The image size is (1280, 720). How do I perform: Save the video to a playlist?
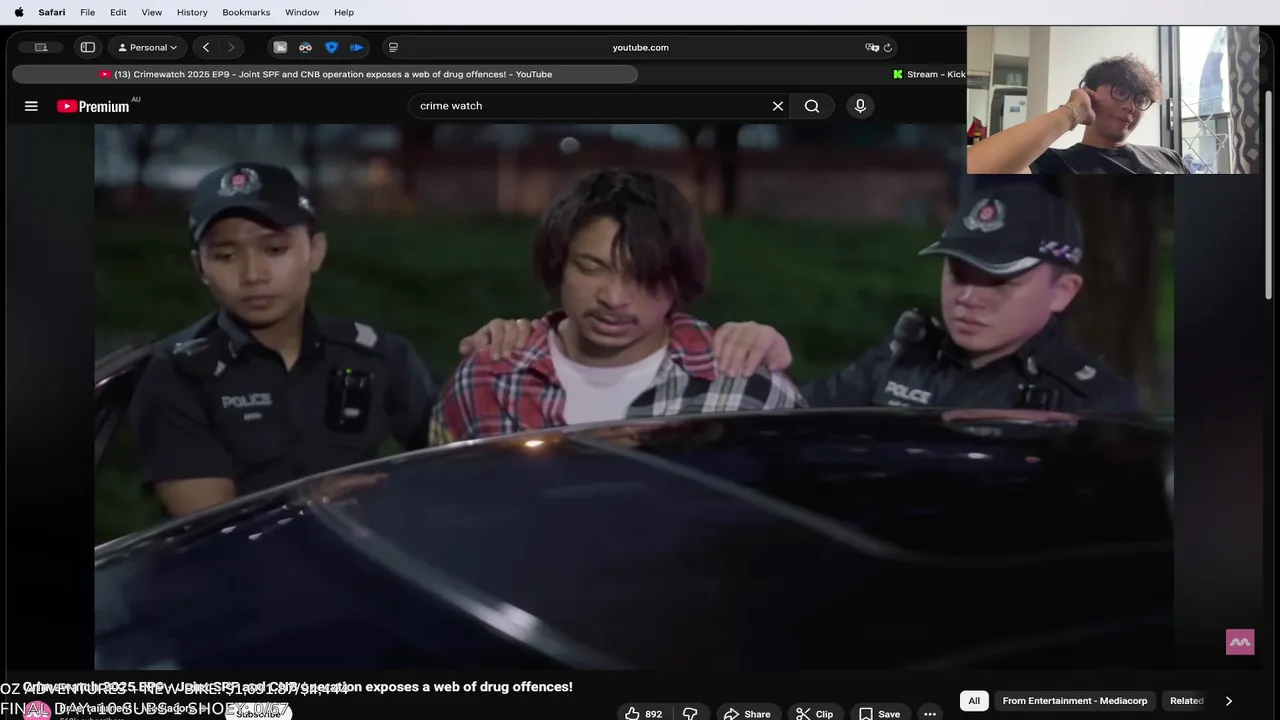pos(879,714)
